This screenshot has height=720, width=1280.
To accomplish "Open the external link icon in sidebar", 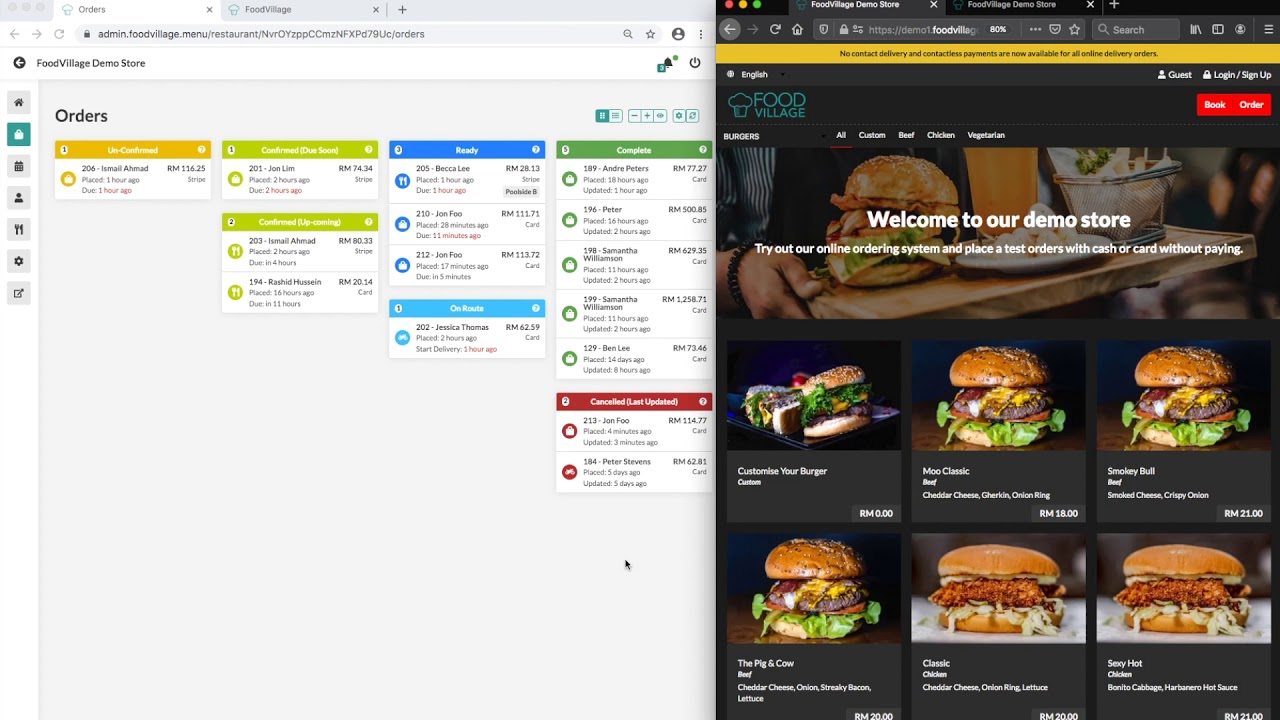I will [x=18, y=293].
